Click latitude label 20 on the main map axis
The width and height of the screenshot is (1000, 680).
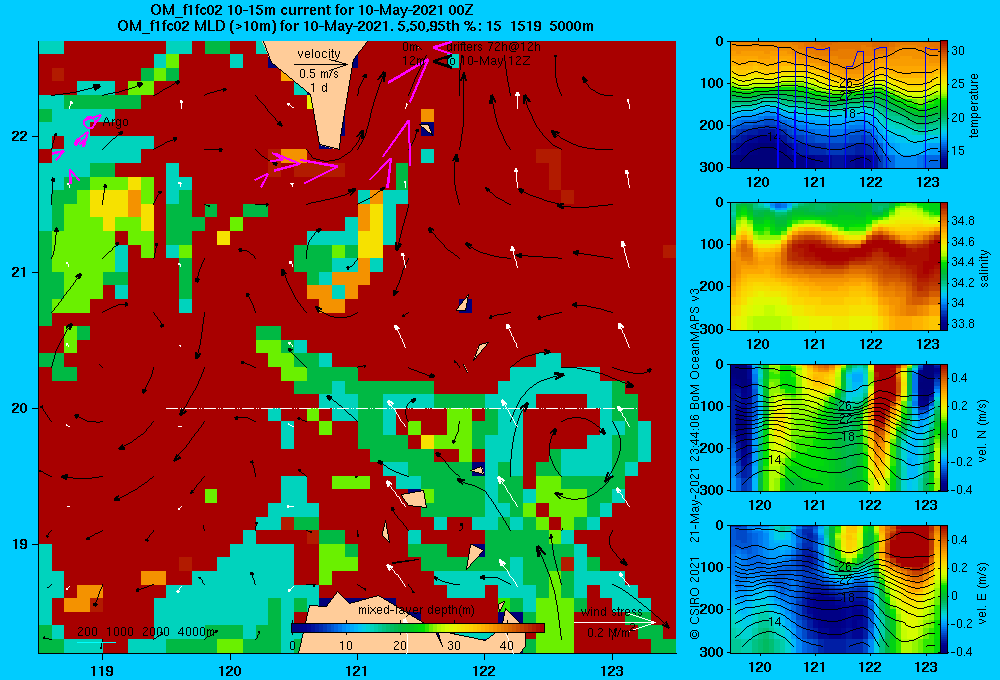pos(20,408)
